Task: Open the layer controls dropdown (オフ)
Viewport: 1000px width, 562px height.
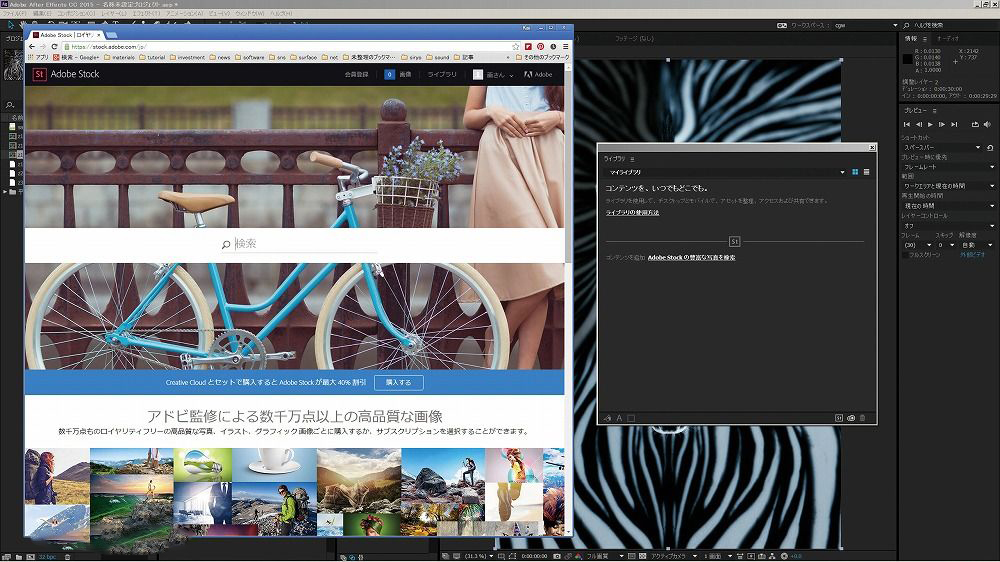Action: click(948, 226)
